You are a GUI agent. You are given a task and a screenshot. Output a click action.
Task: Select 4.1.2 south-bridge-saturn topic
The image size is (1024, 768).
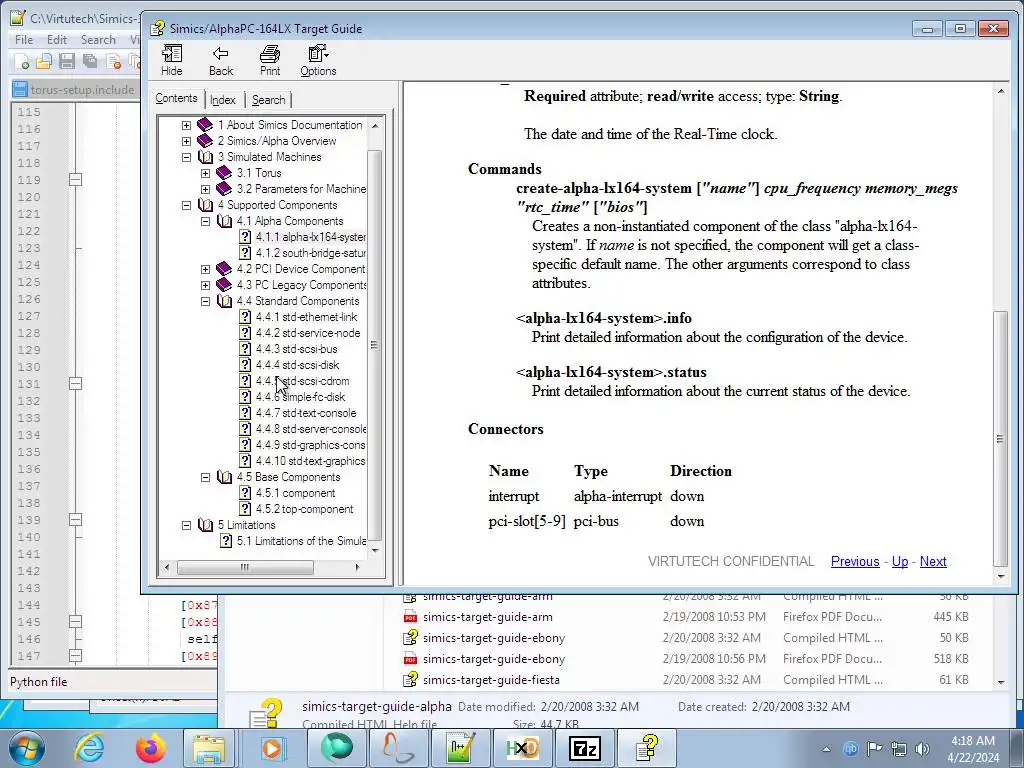pos(310,253)
